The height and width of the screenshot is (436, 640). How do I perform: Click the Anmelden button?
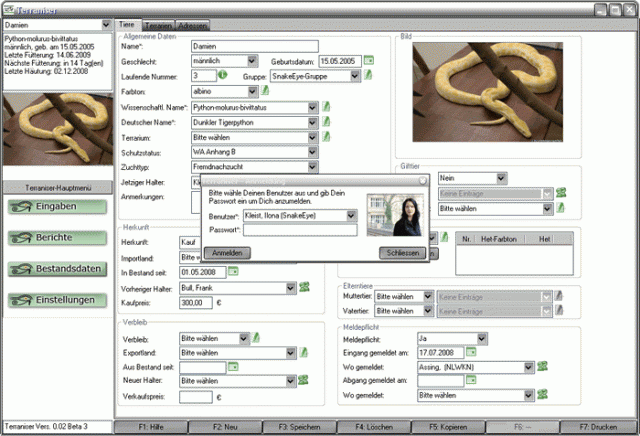(227, 253)
